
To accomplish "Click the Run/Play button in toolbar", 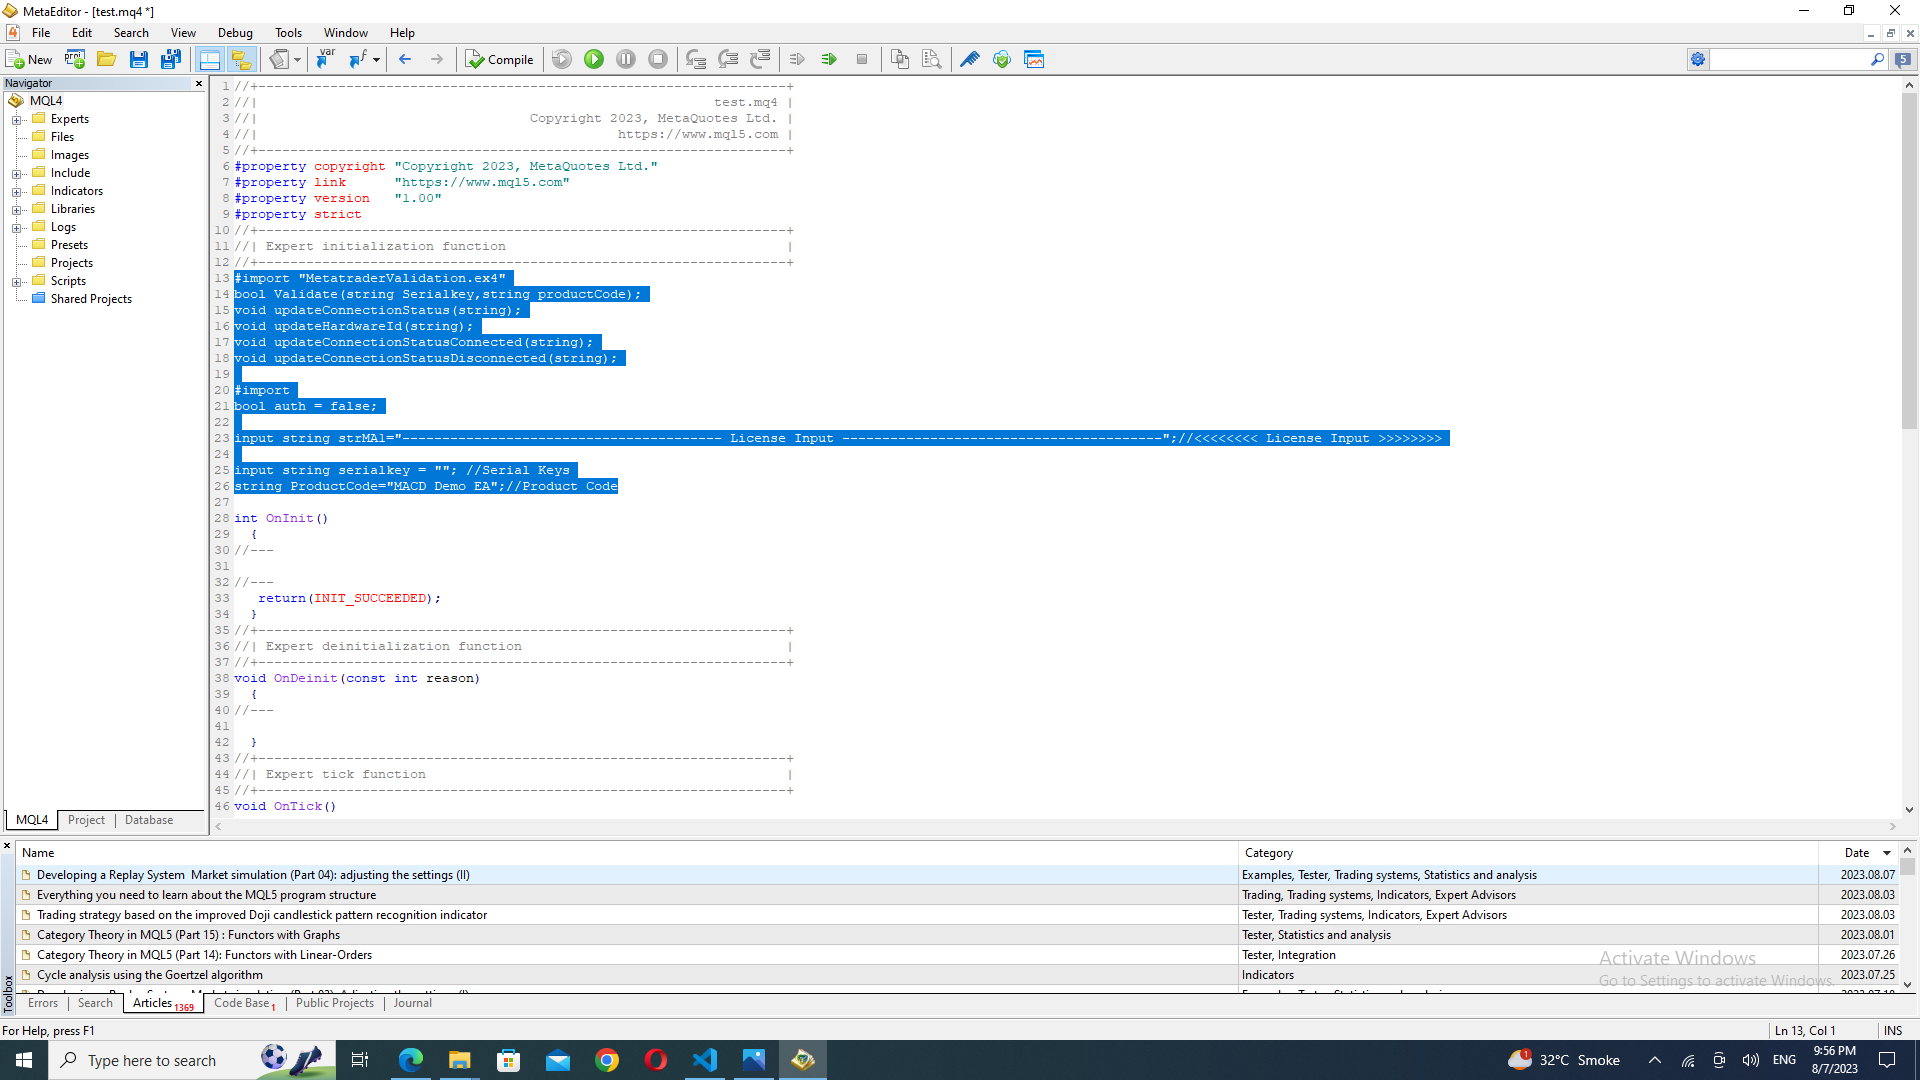I will point(593,59).
